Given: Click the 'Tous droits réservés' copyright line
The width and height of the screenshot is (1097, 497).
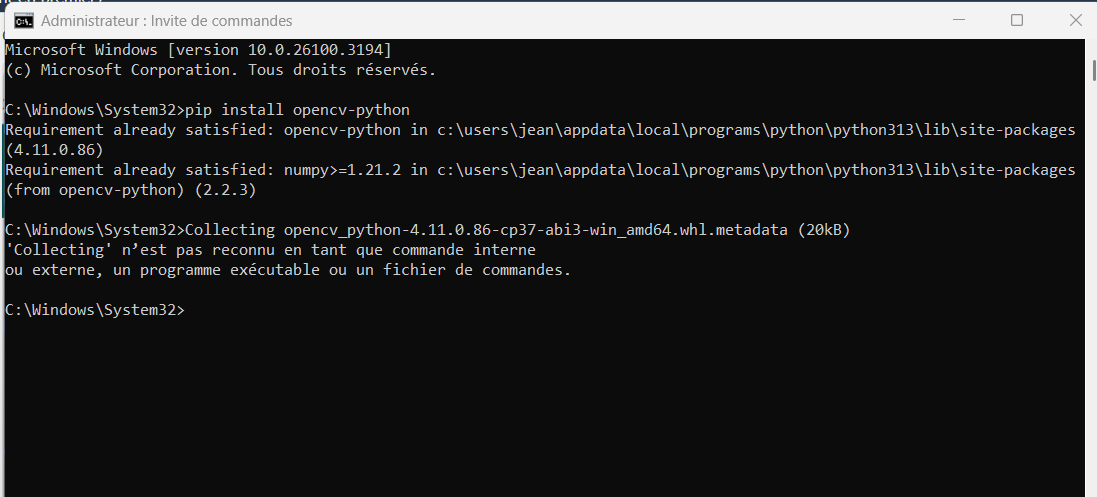Looking at the screenshot, I should click(x=220, y=70).
